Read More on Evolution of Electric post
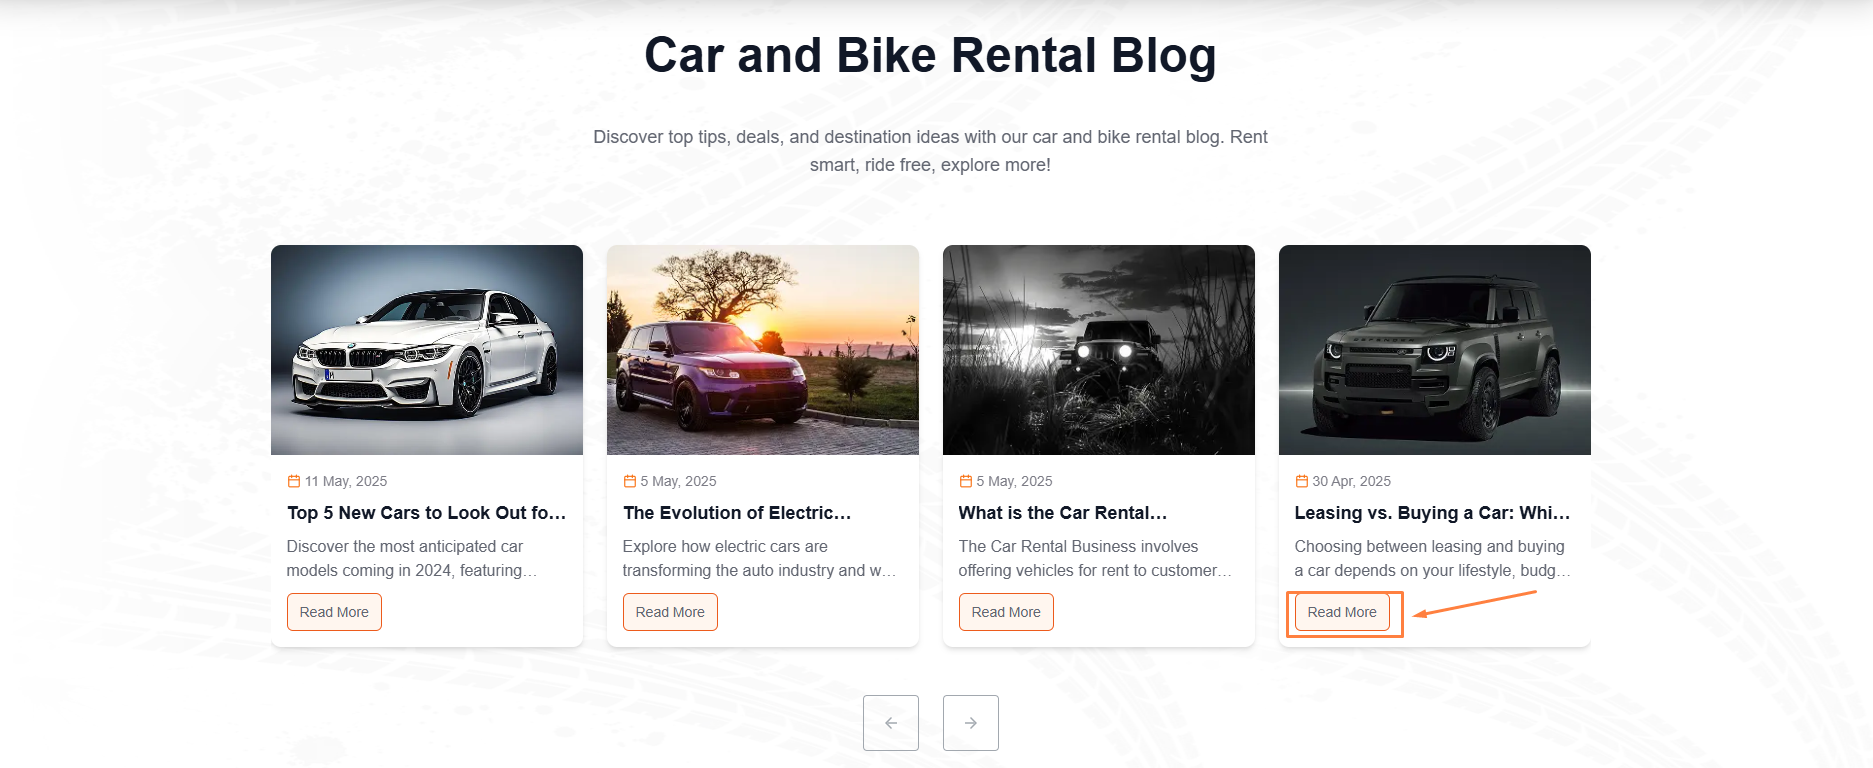Screen dimensions: 1873x768 [670, 612]
